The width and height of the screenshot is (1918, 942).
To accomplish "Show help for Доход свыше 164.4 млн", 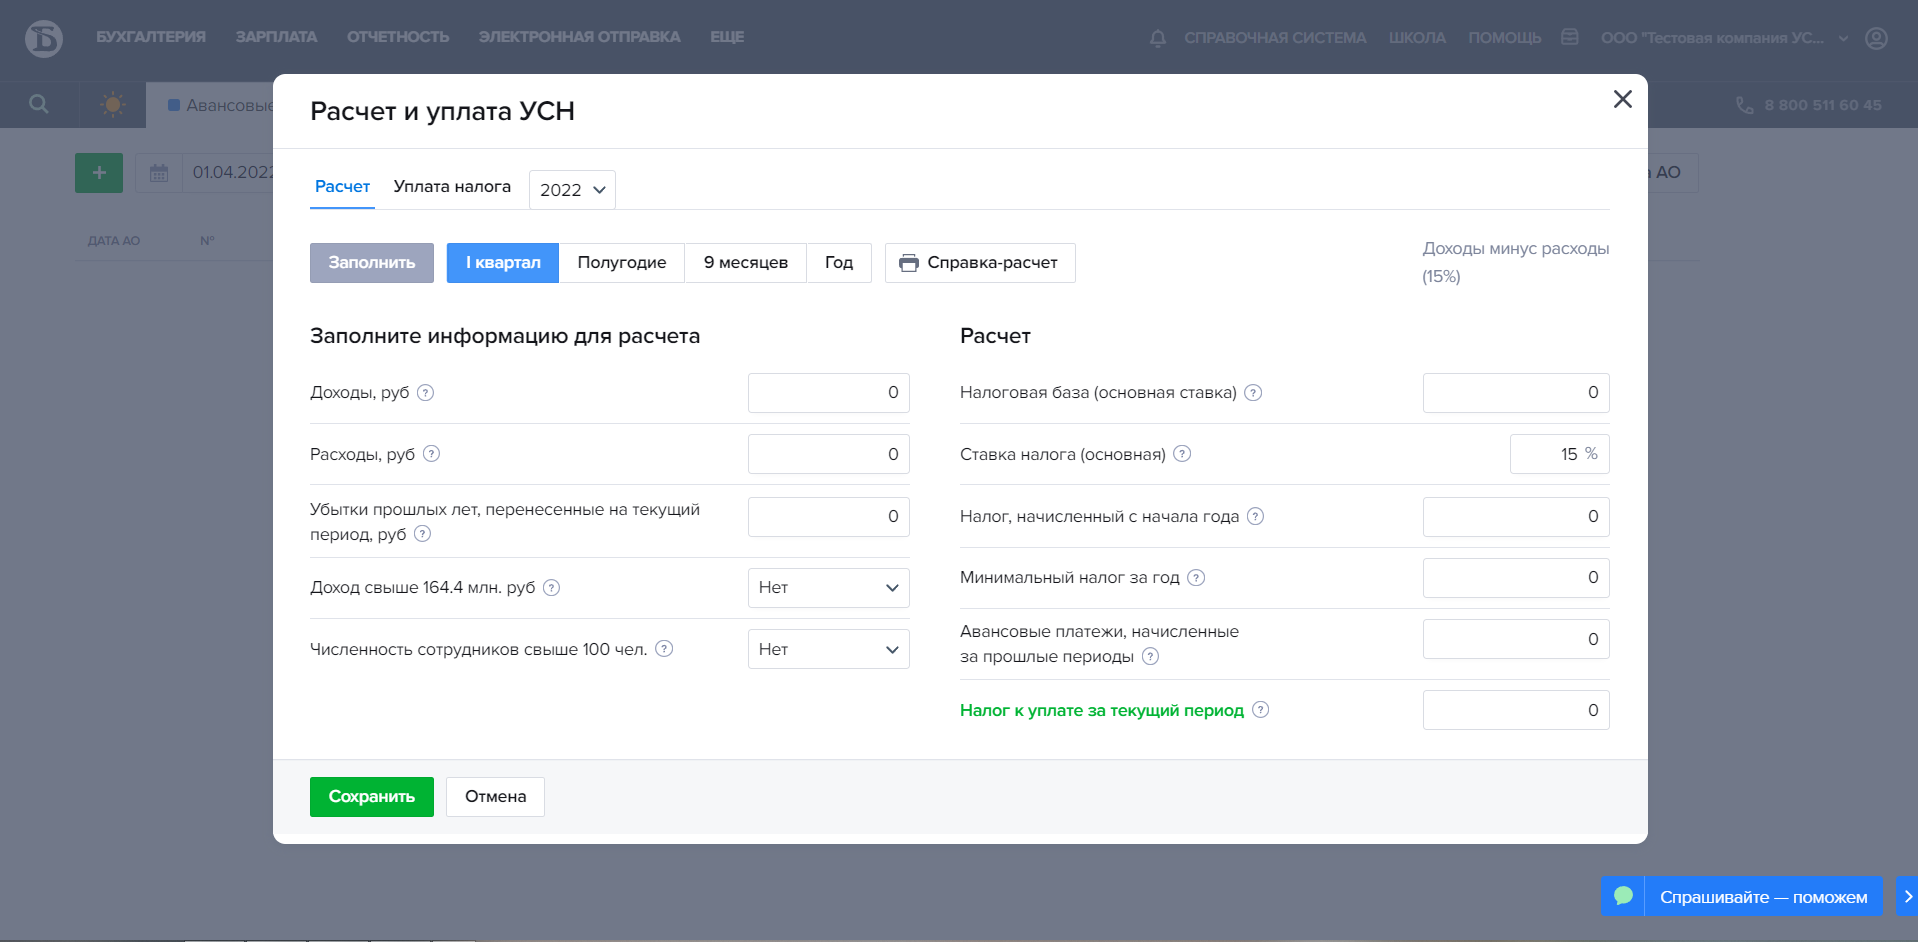I will click(x=551, y=587).
